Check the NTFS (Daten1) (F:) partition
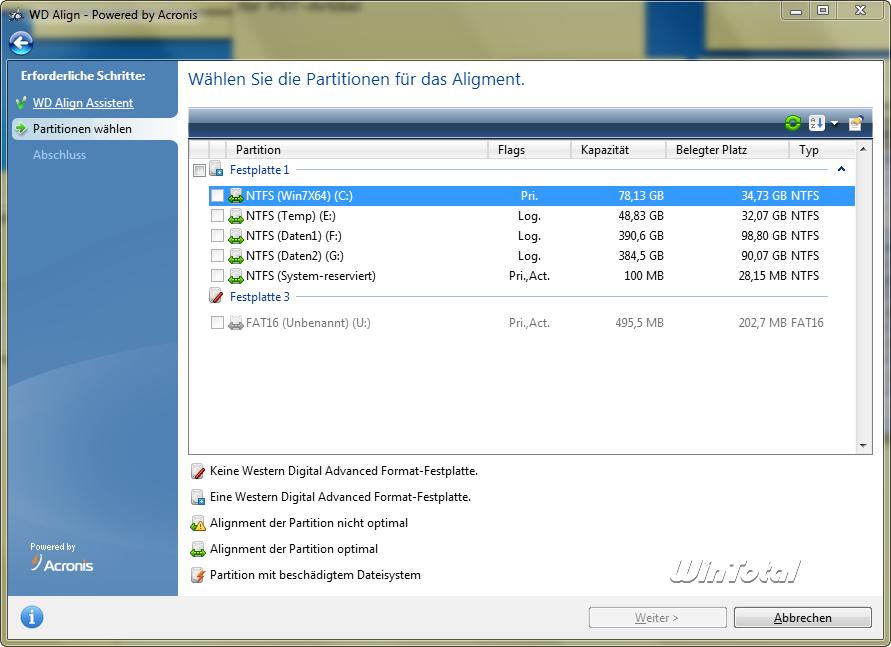The image size is (891, 647). 217,236
